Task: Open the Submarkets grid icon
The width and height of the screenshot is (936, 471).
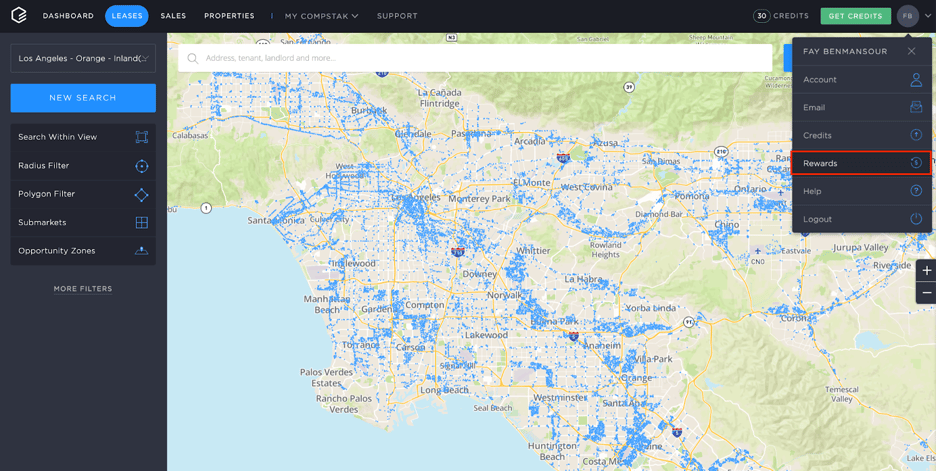Action: pyautogui.click(x=141, y=223)
